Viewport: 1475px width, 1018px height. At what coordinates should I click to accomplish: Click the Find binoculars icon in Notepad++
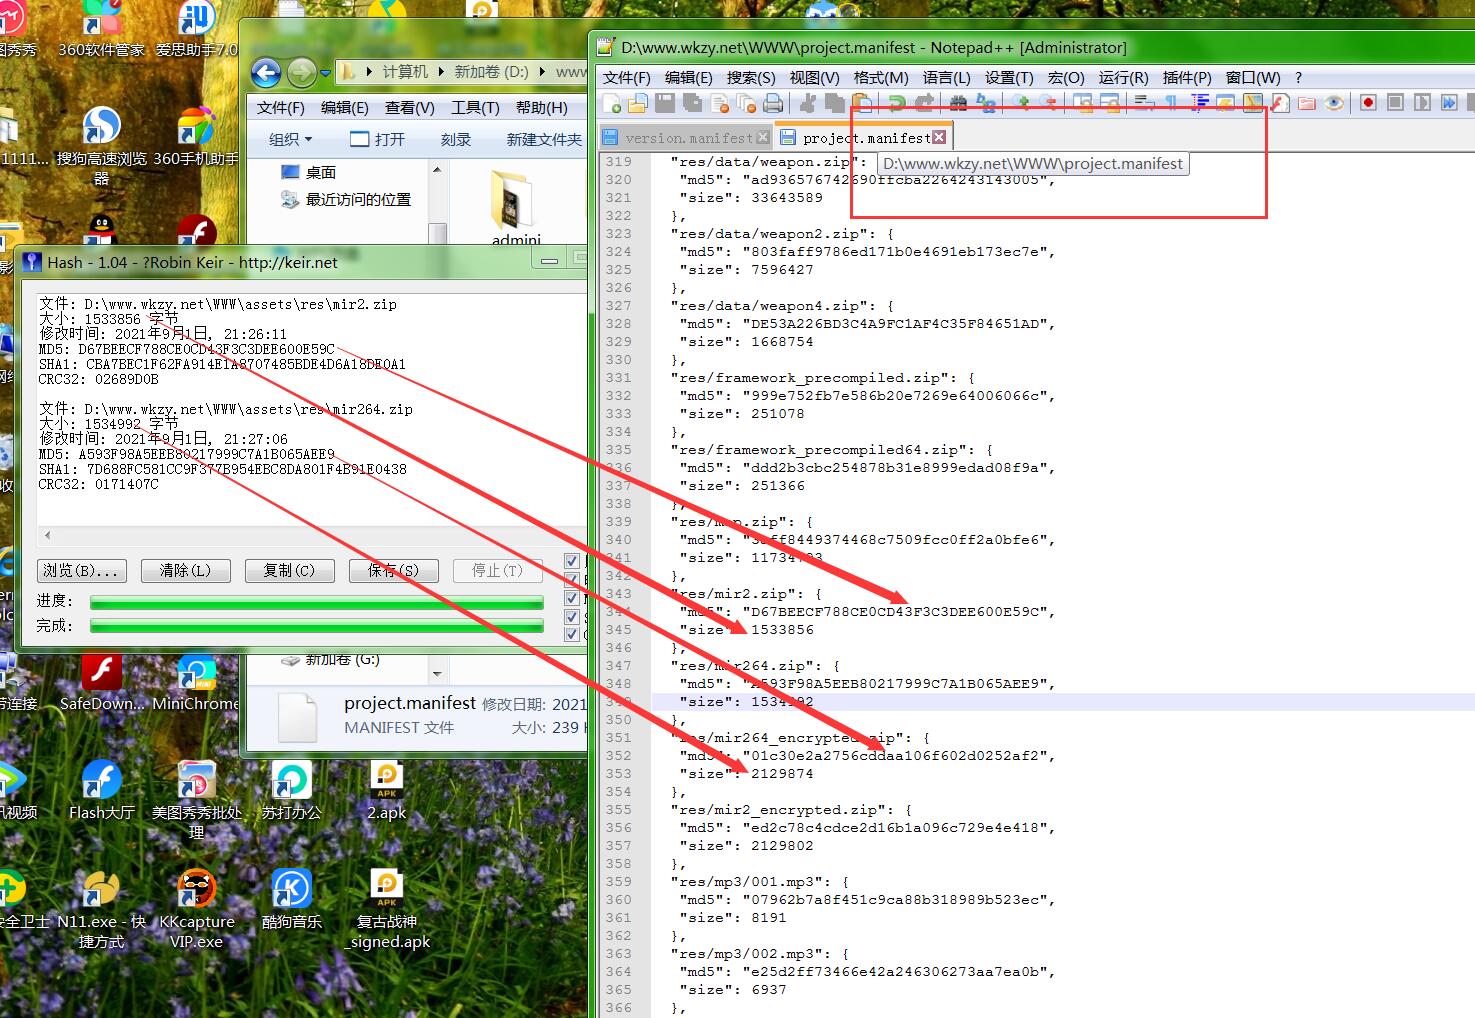click(x=958, y=103)
